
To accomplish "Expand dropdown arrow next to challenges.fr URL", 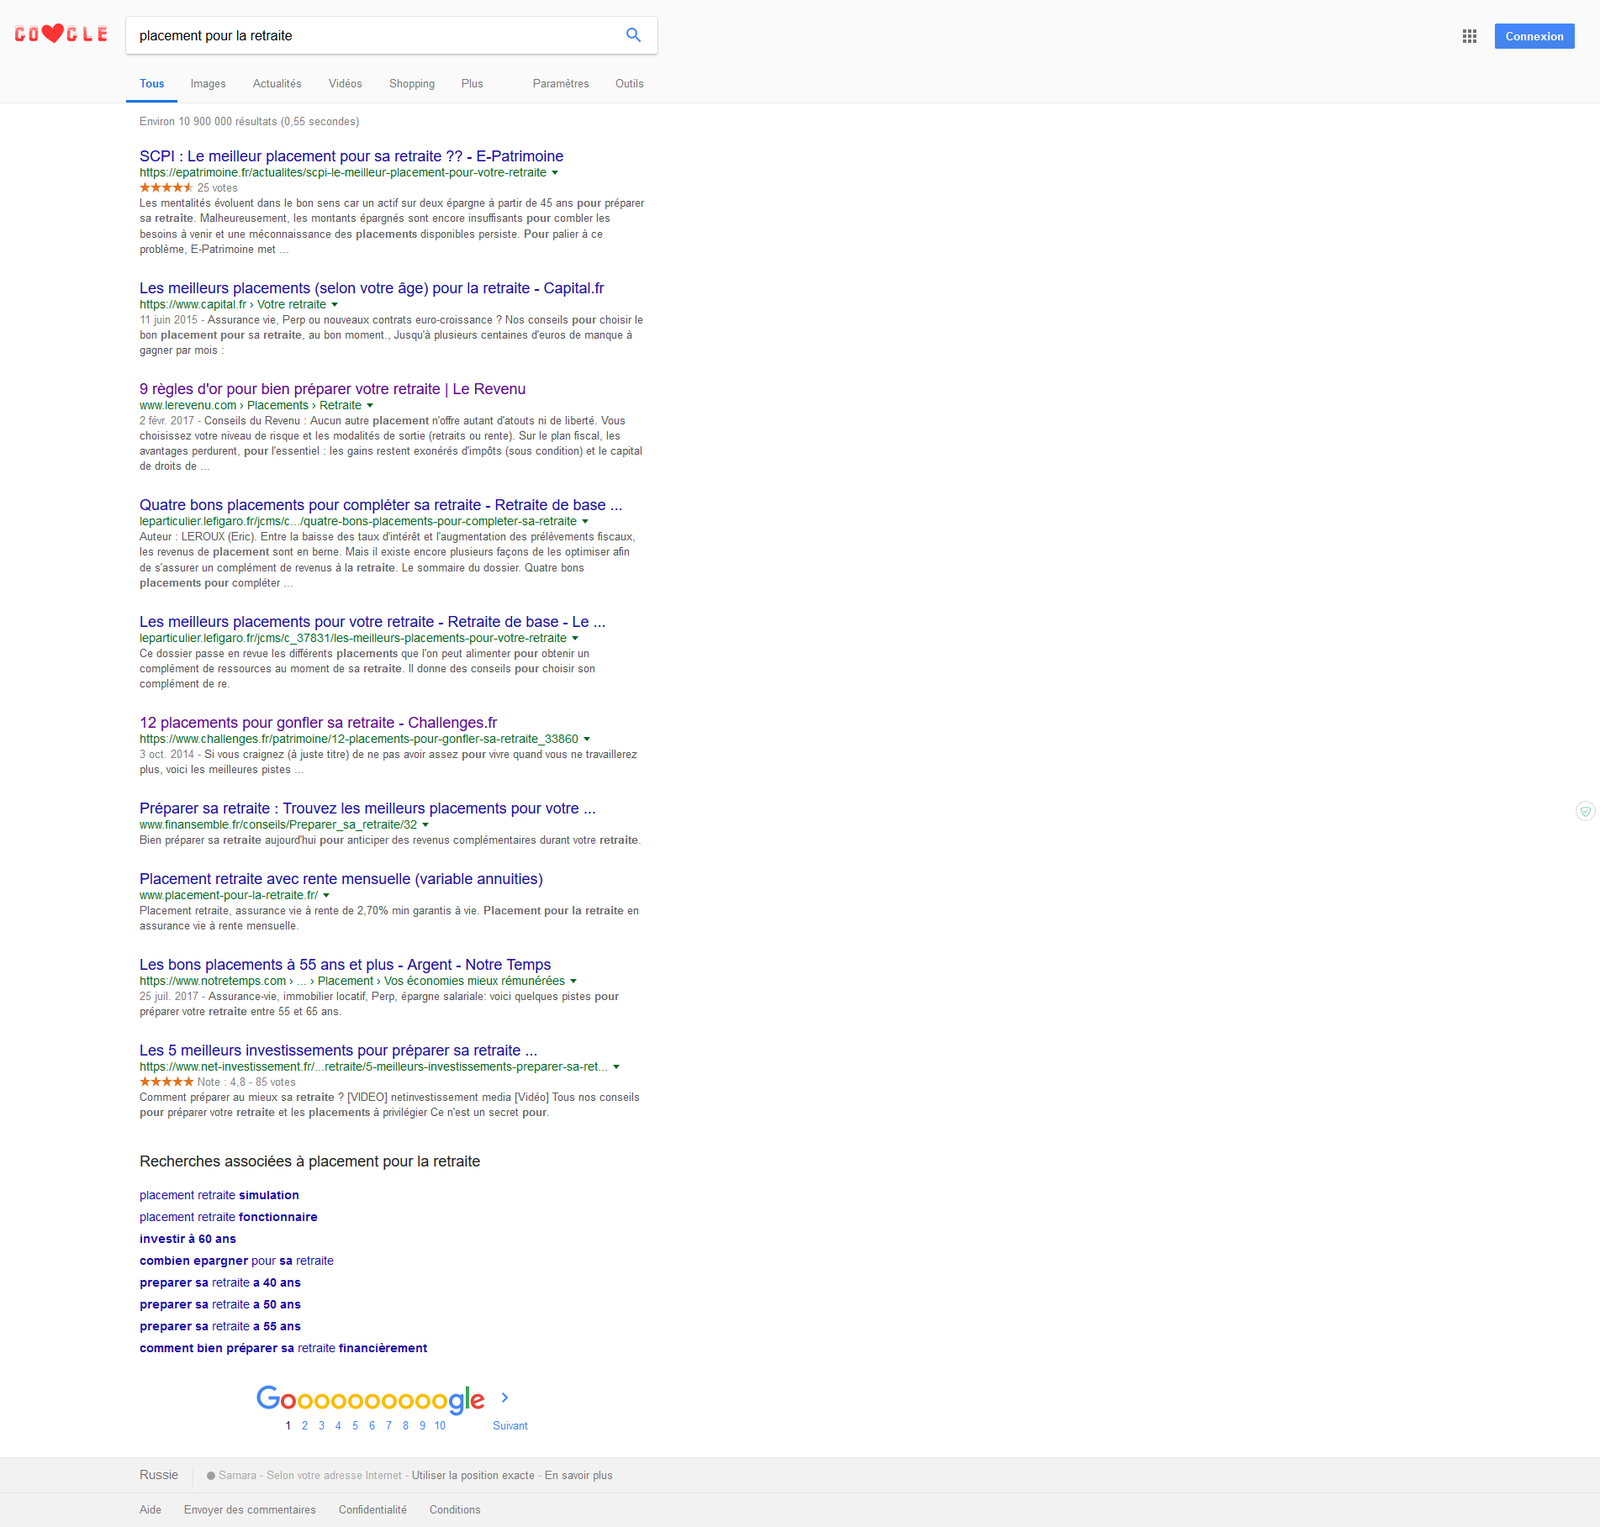I will 587,739.
